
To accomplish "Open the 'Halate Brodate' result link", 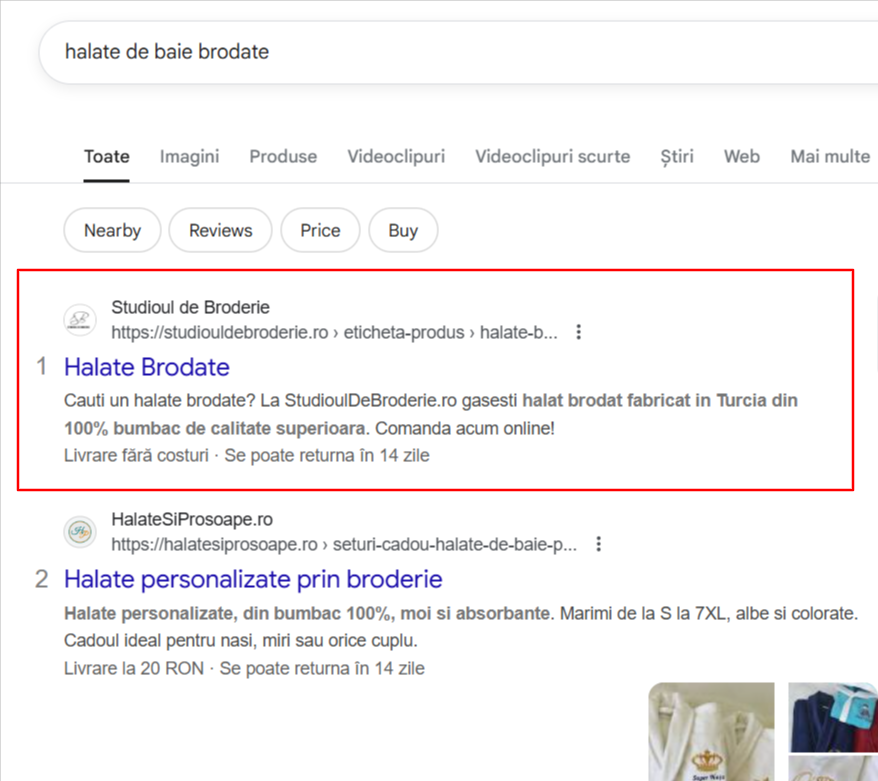I will (x=147, y=367).
